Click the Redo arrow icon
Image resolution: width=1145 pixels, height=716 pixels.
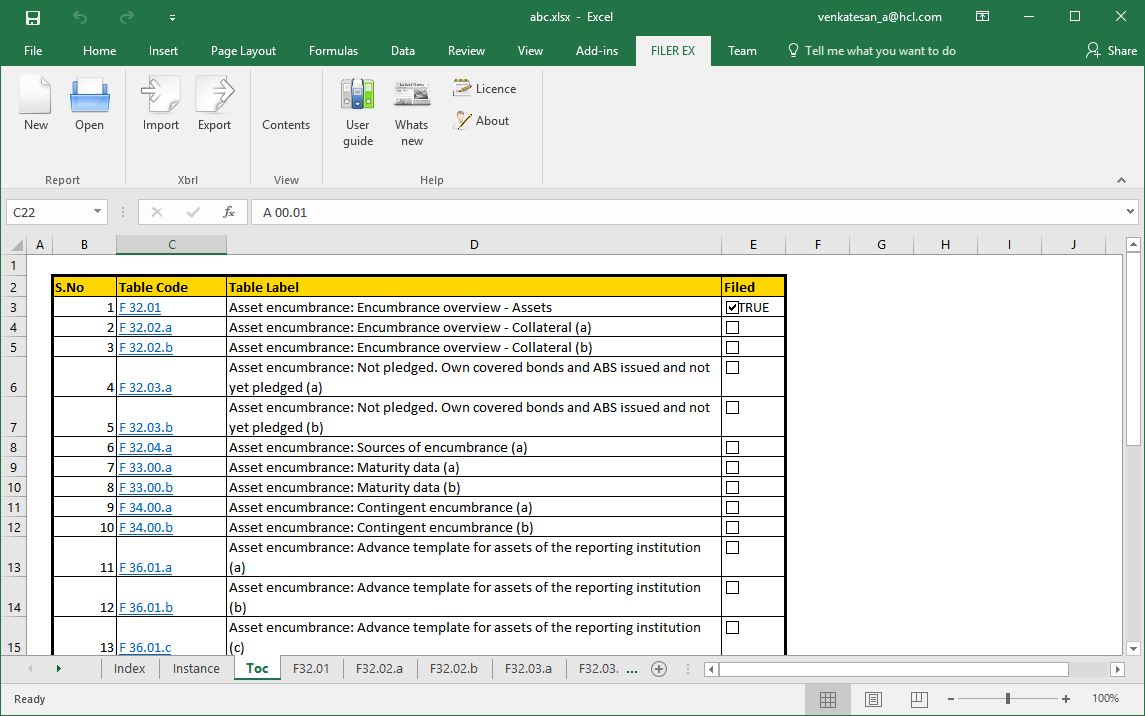click(x=126, y=18)
